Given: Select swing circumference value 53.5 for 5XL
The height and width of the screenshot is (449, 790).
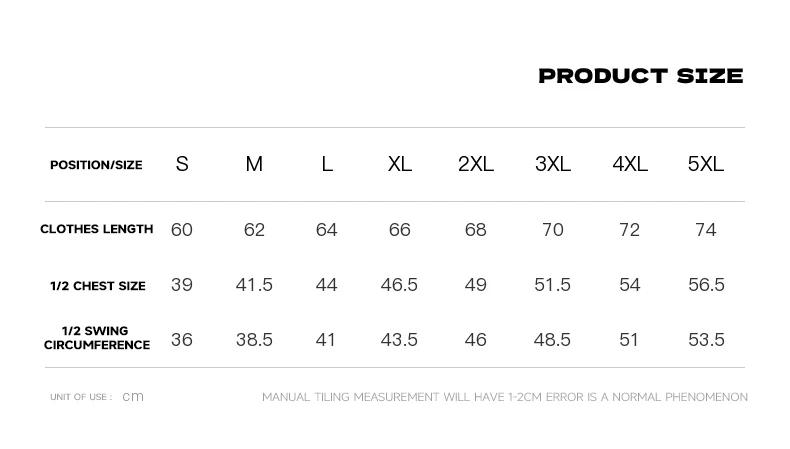Looking at the screenshot, I should [706, 340].
